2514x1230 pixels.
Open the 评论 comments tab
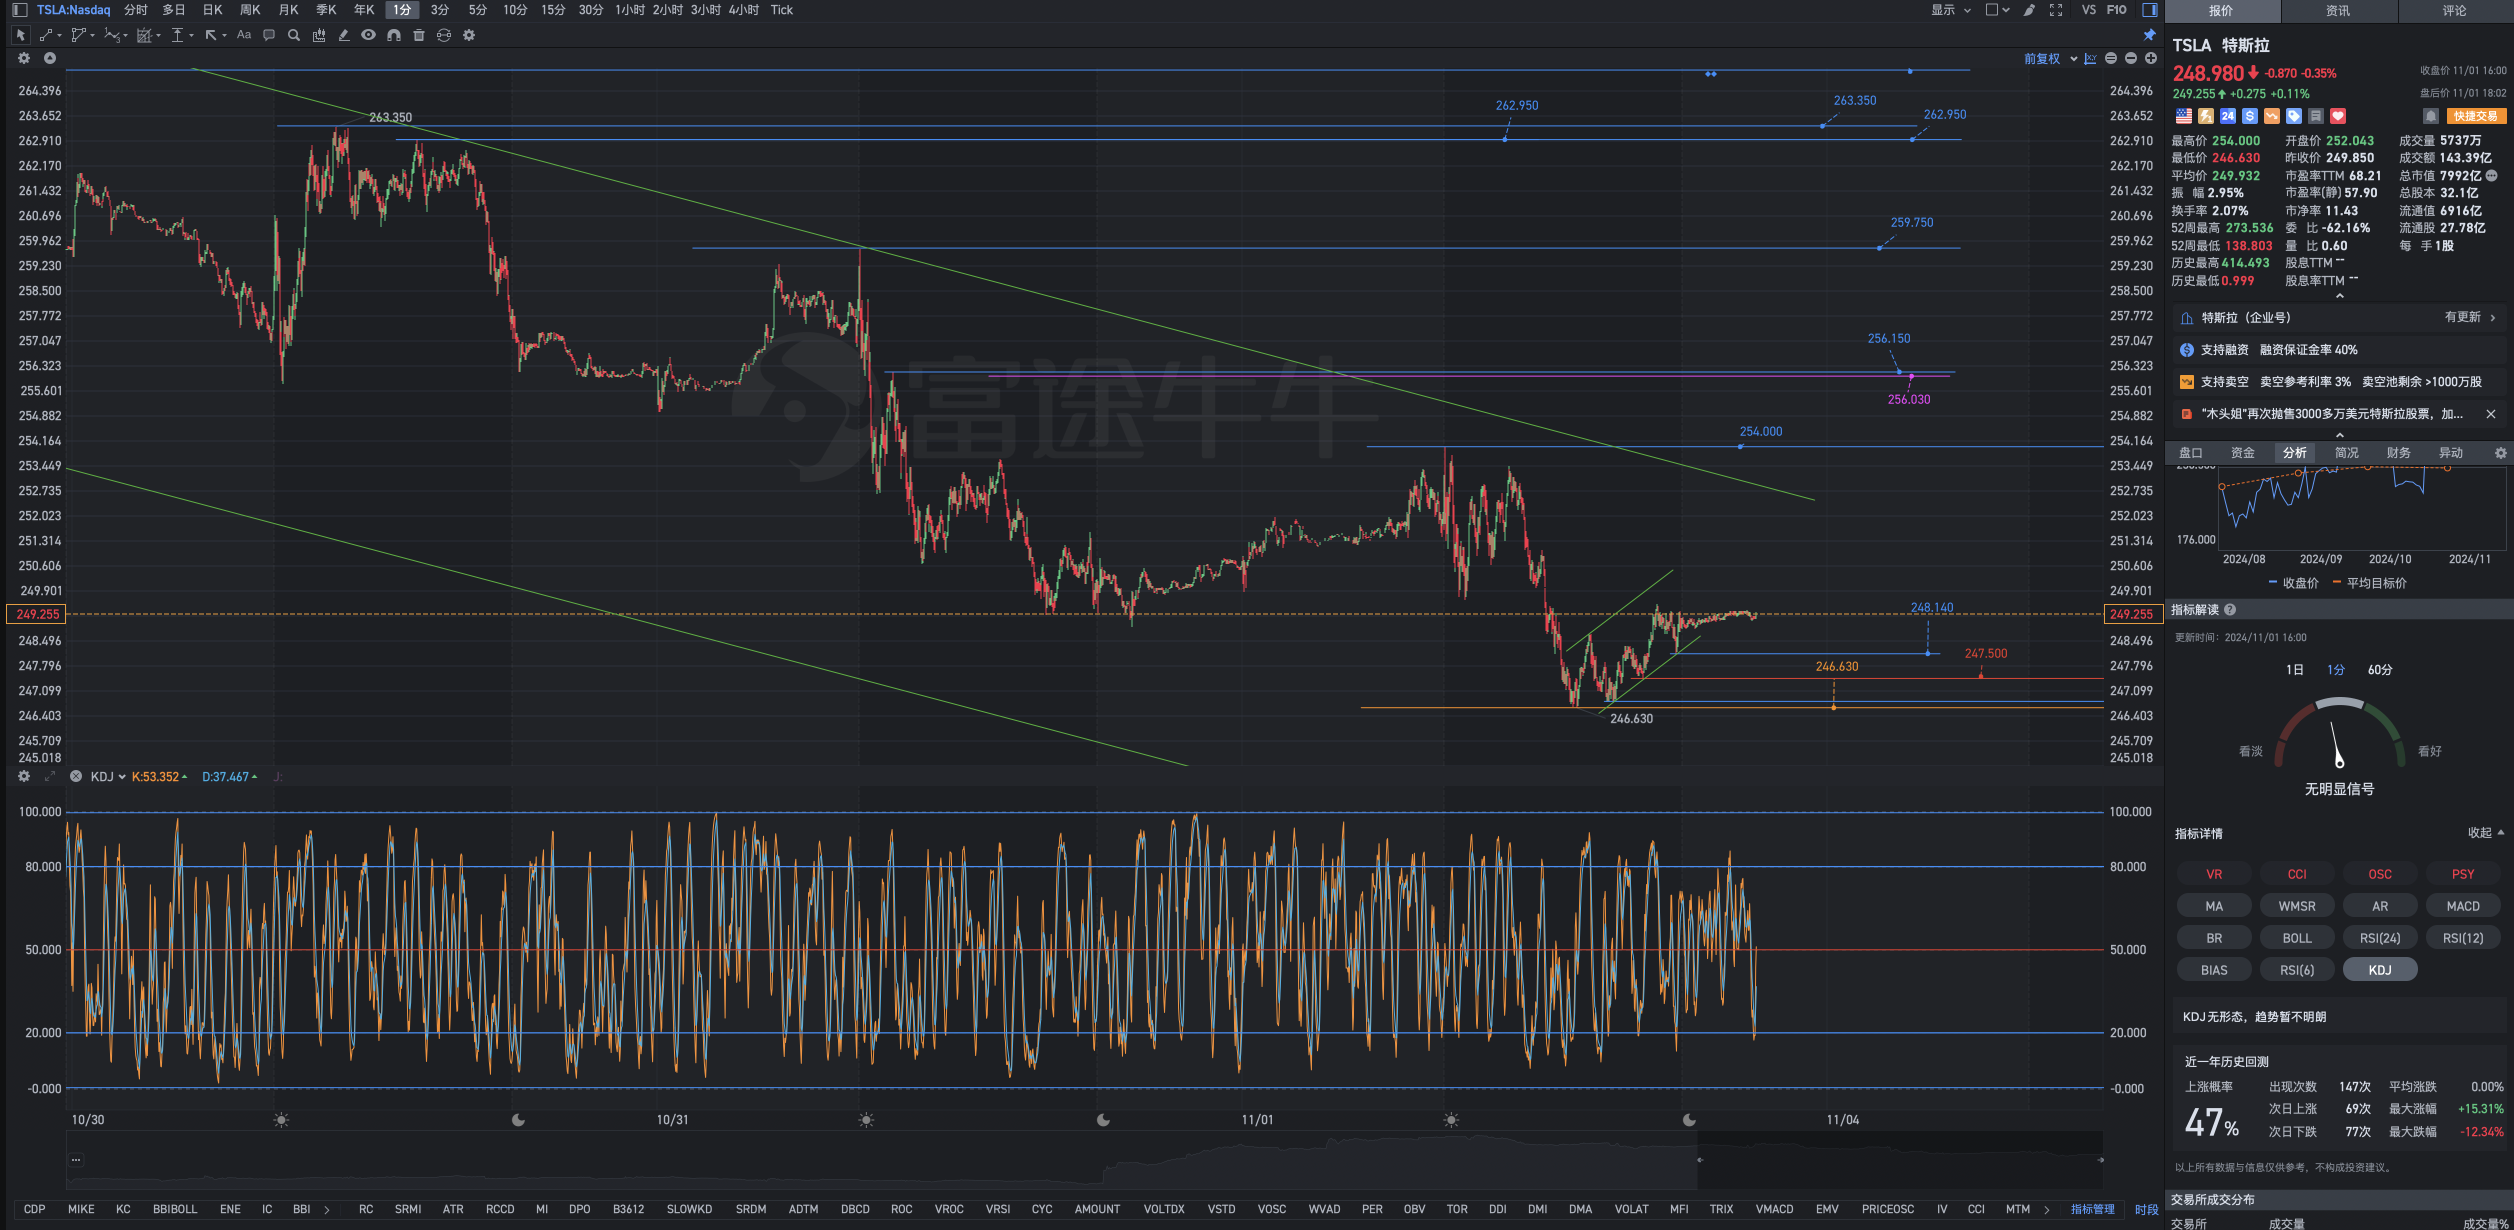click(x=2455, y=11)
